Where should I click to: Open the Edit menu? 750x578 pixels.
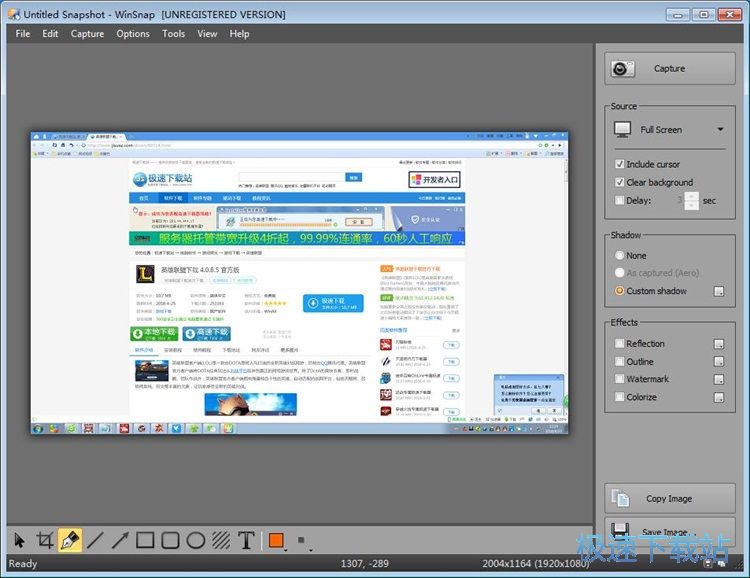[50, 33]
